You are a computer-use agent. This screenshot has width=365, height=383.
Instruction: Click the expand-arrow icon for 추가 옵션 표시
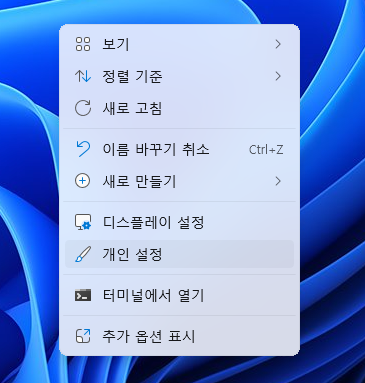83,336
